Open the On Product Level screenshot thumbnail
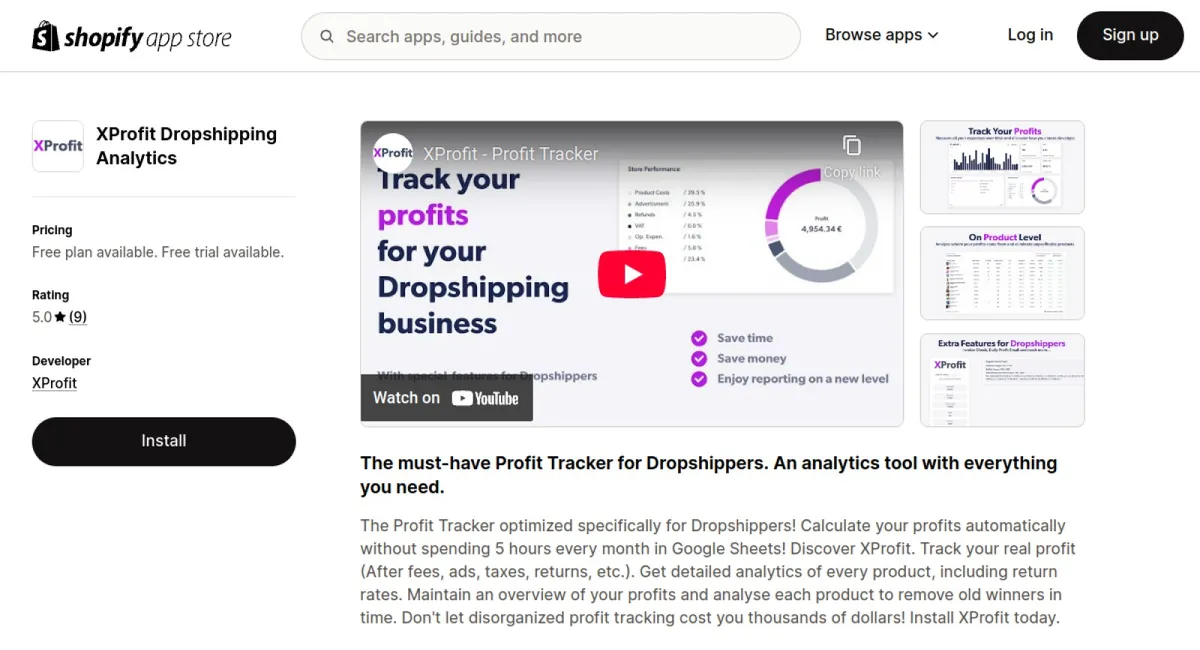Image resolution: width=1200 pixels, height=650 pixels. pos(1001,273)
